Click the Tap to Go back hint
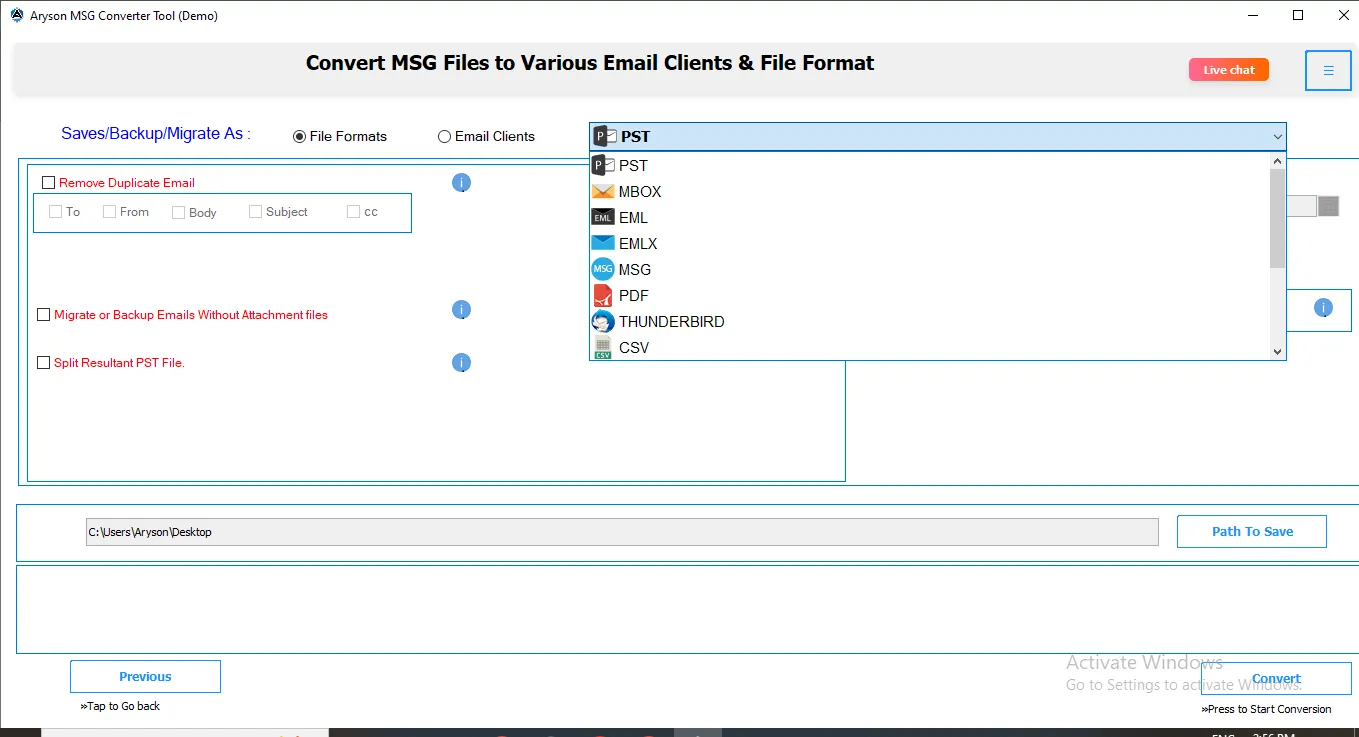The height and width of the screenshot is (737, 1359). [120, 706]
